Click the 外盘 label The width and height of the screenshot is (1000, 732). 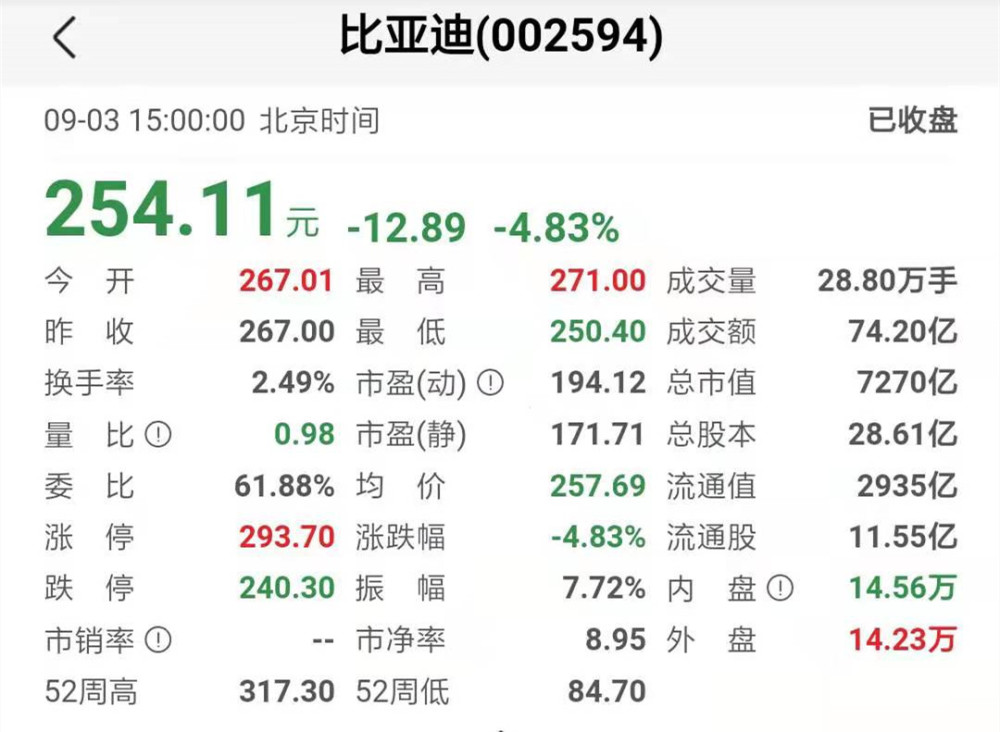click(711, 640)
